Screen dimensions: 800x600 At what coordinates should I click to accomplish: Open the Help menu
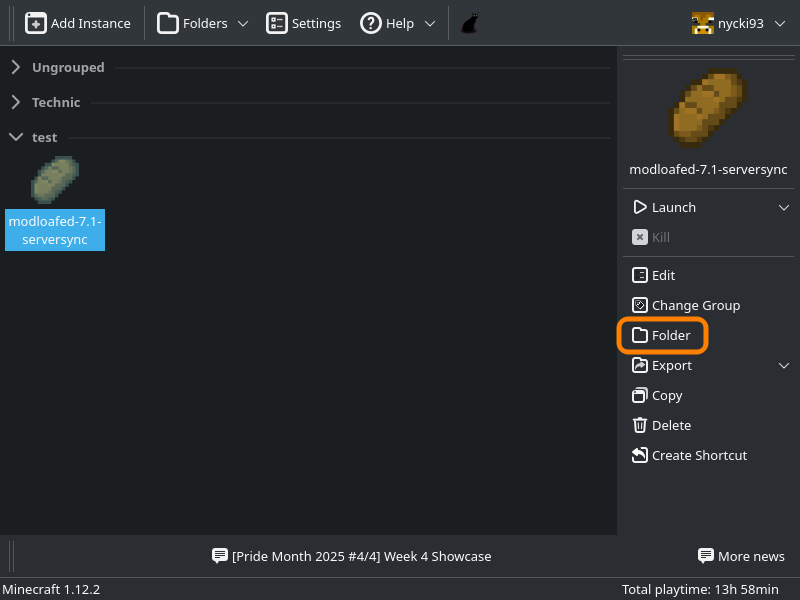(x=398, y=23)
